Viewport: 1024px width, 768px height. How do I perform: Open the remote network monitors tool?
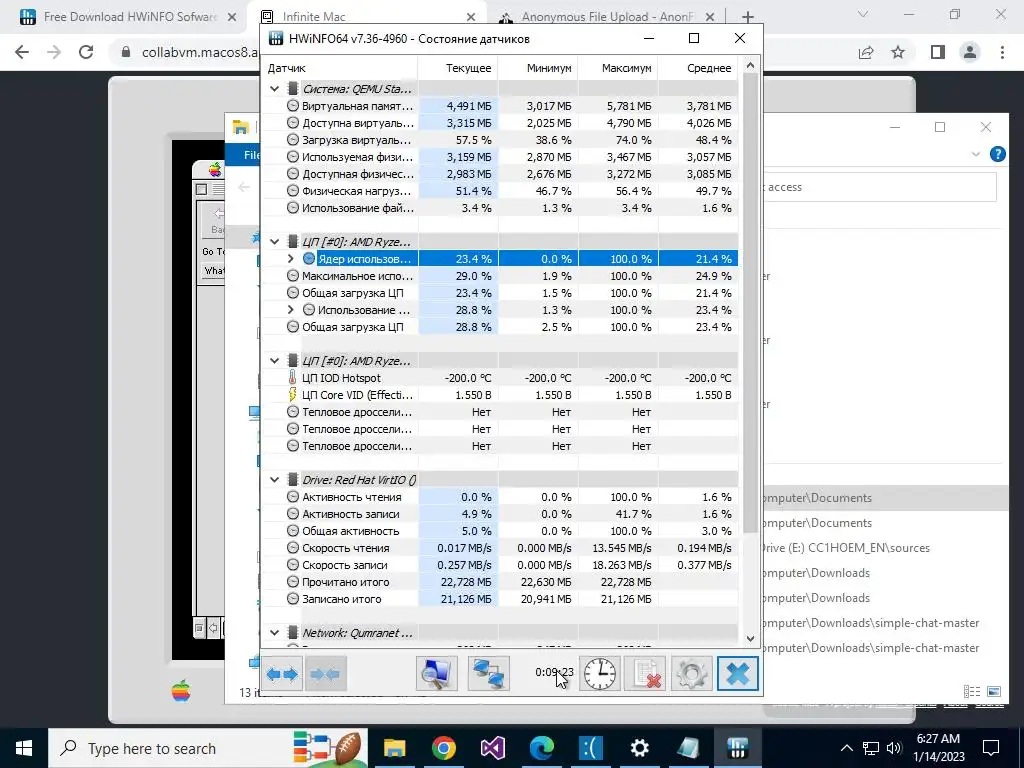click(x=488, y=673)
